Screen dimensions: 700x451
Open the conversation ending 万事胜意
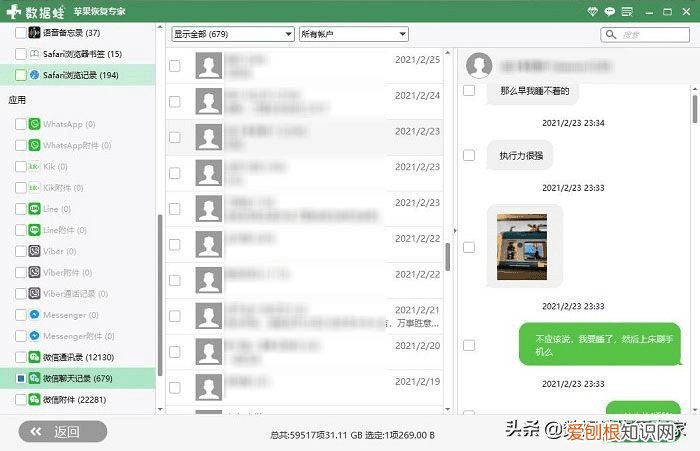pos(304,316)
